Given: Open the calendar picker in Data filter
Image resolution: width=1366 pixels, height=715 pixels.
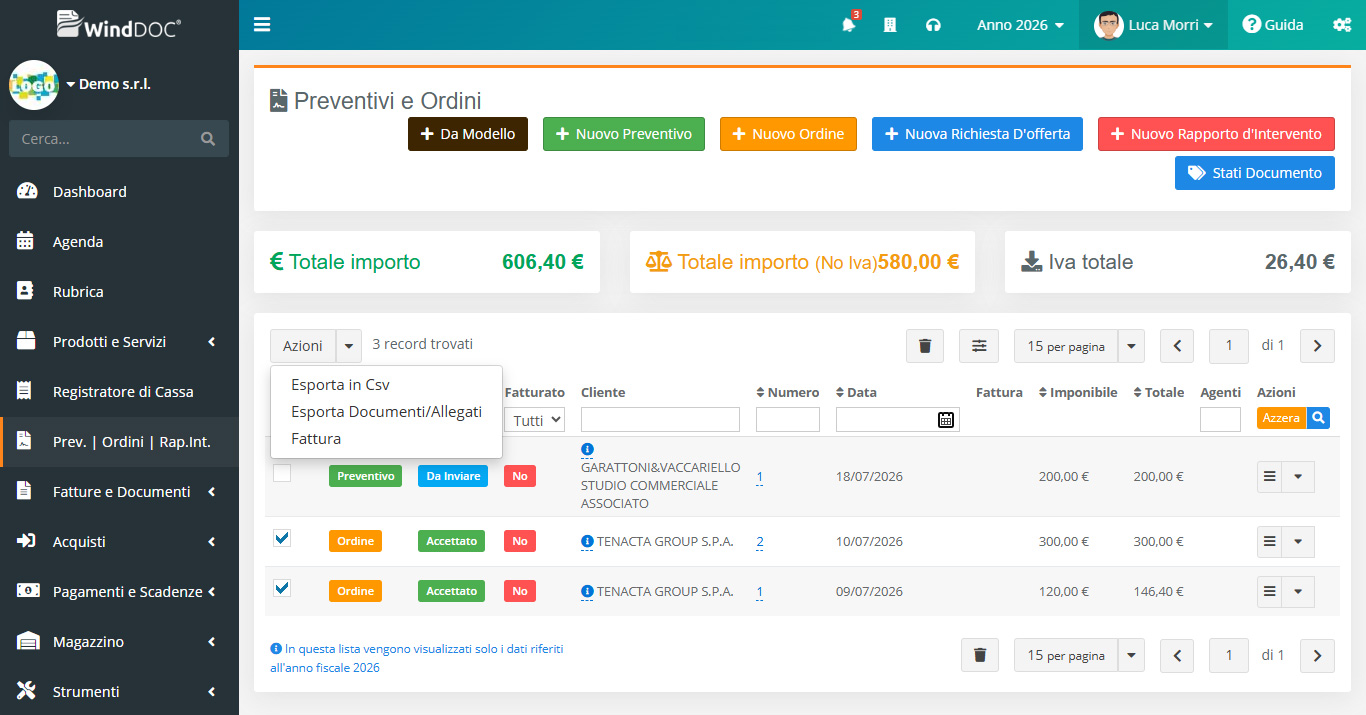Looking at the screenshot, I should click(x=946, y=420).
